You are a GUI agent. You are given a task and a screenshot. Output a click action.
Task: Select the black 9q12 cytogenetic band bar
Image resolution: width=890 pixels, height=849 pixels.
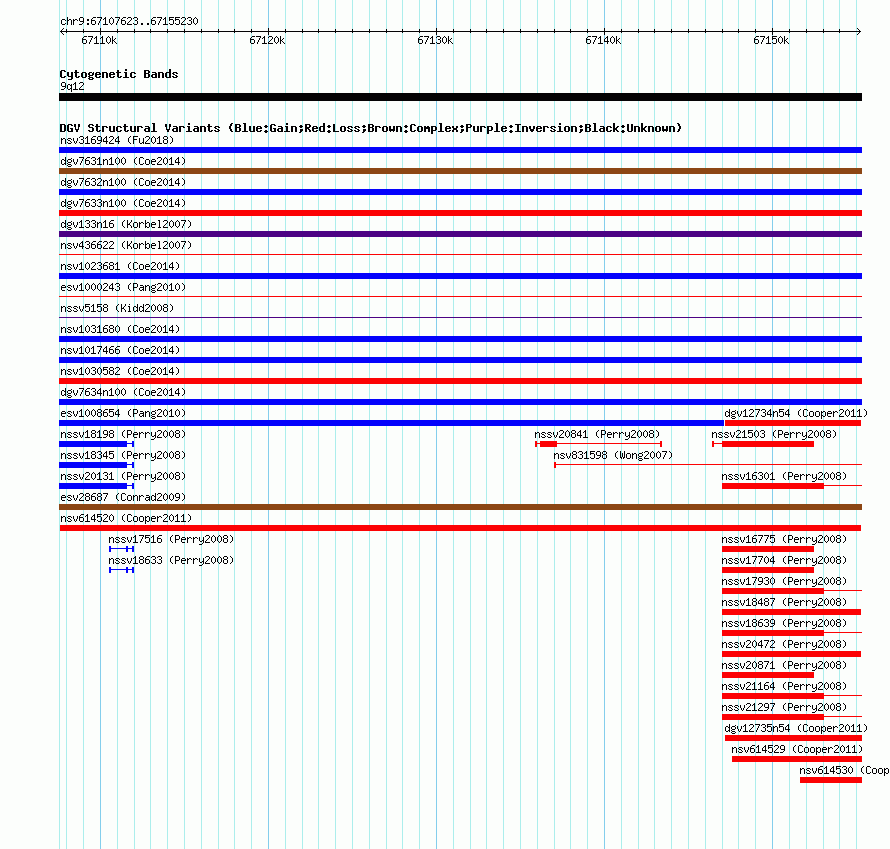460,97
